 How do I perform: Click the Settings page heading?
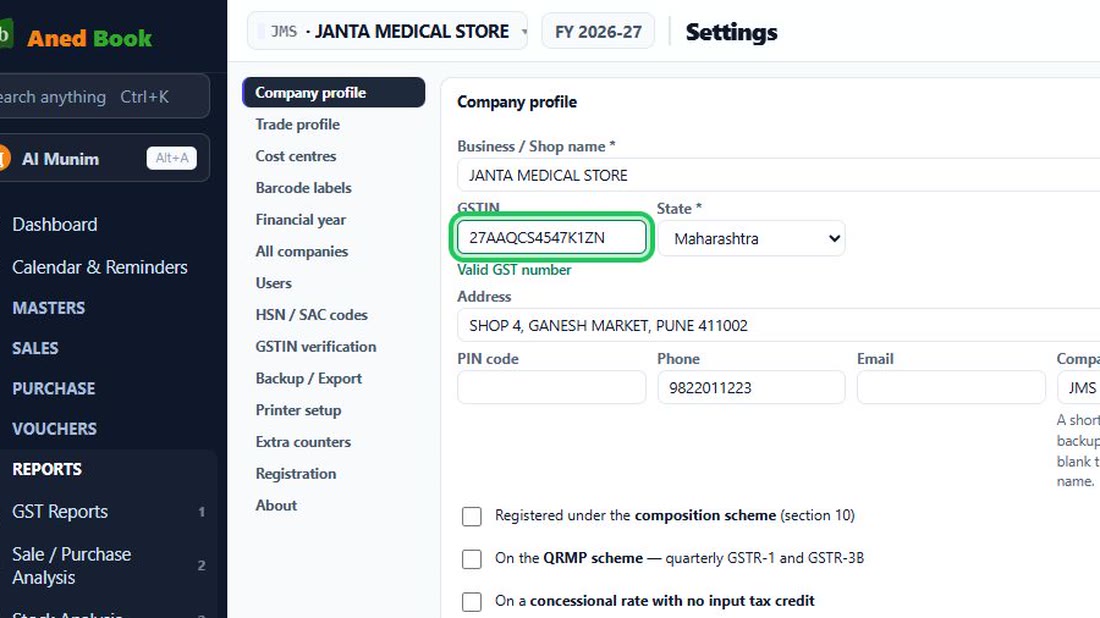pyautogui.click(x=731, y=32)
